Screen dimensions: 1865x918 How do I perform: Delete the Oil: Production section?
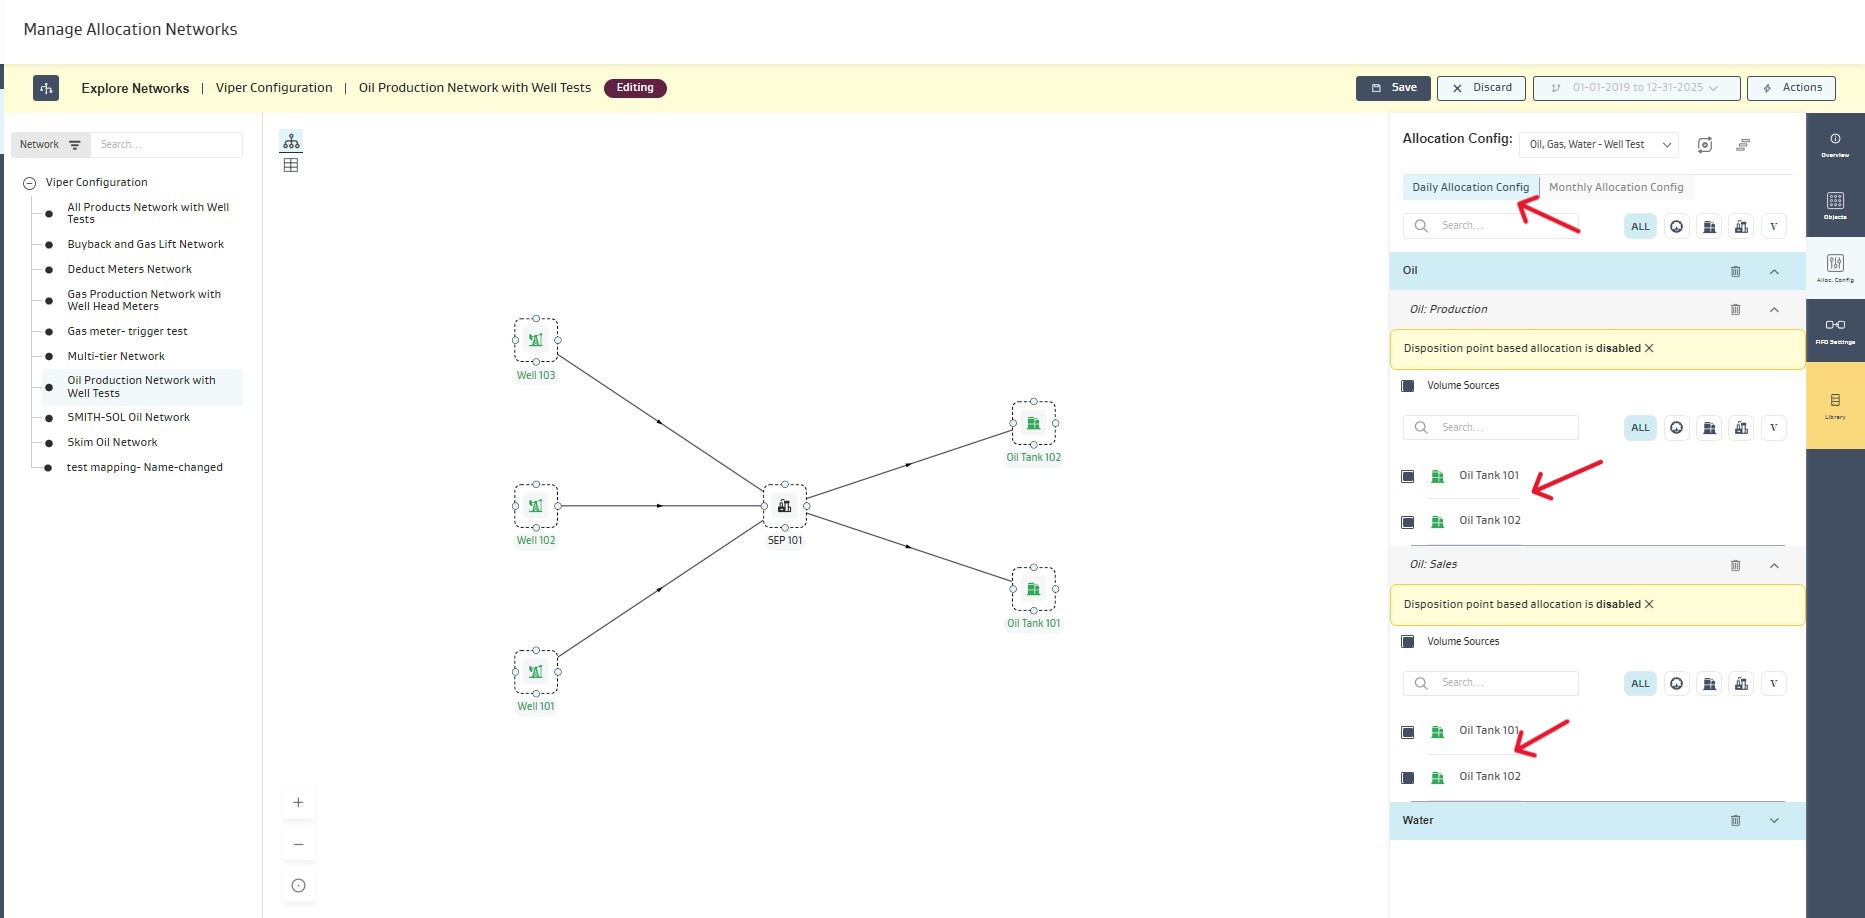[x=1735, y=310]
